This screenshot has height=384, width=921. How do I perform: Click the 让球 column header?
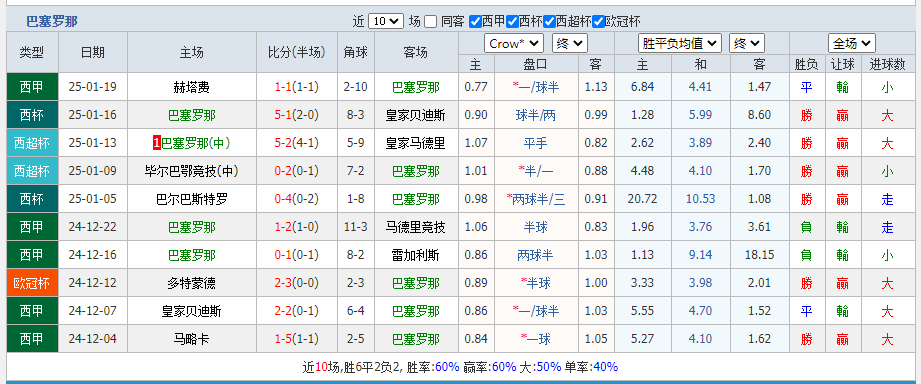pyautogui.click(x=842, y=64)
